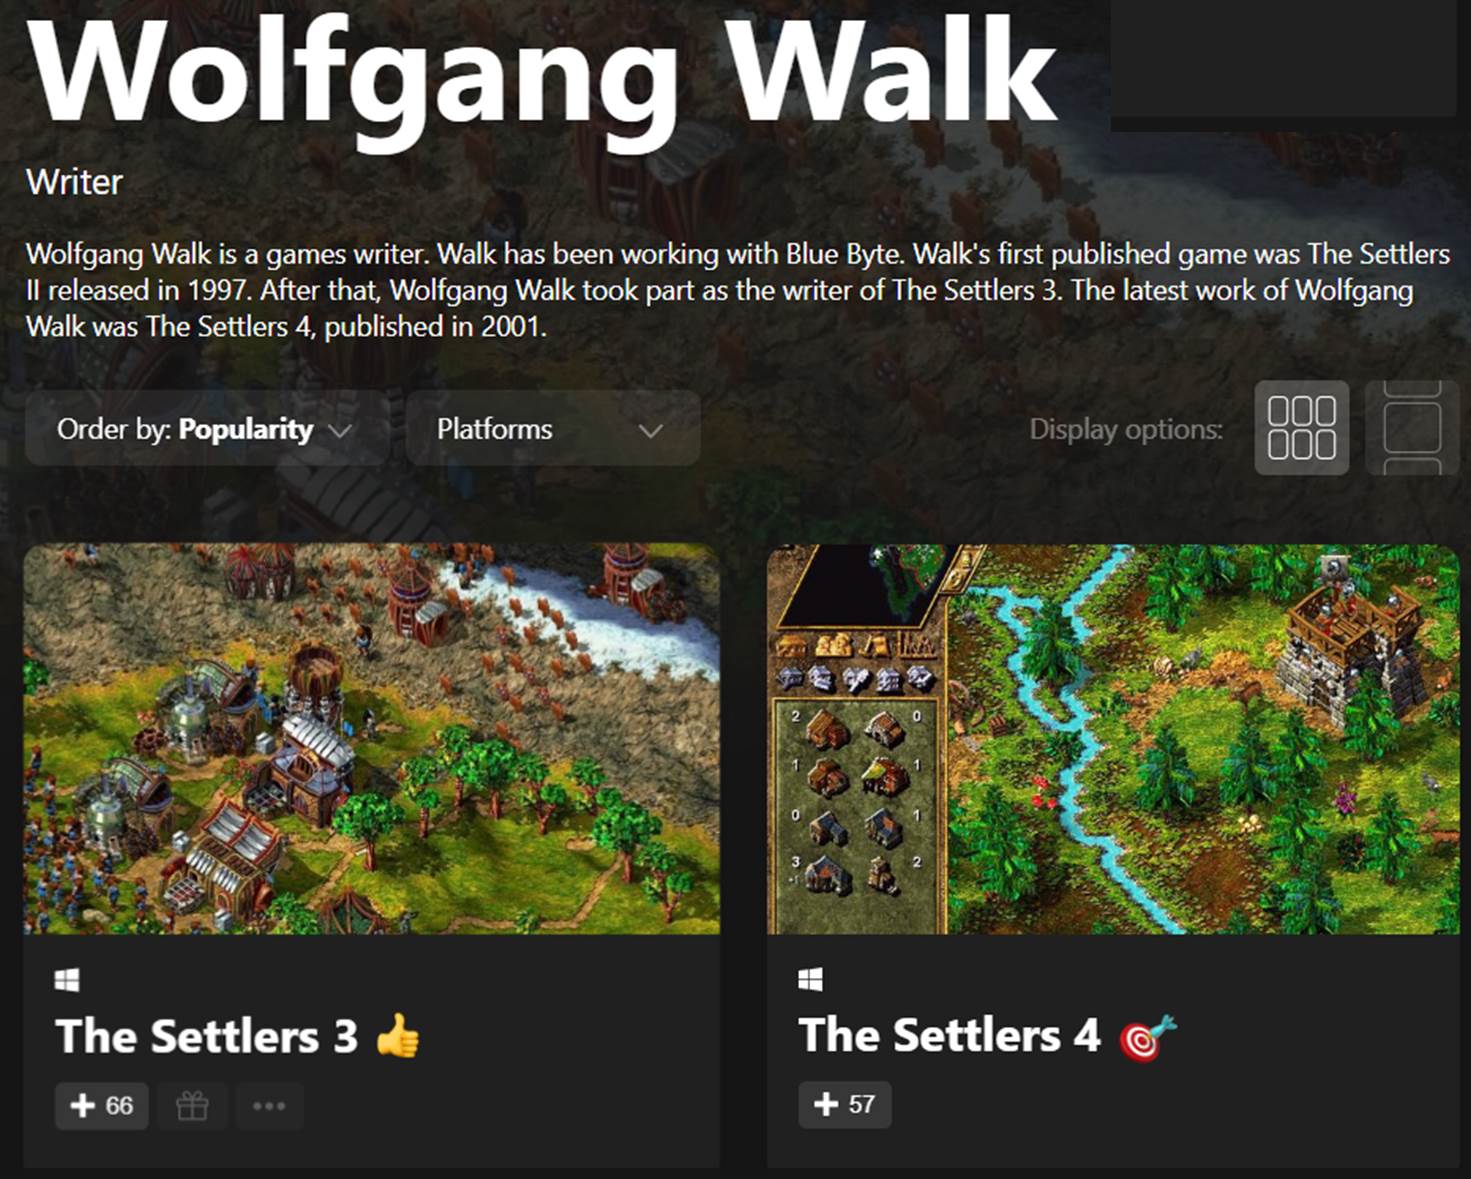Click Windows platform icon on Settlers 4

pyautogui.click(x=811, y=980)
